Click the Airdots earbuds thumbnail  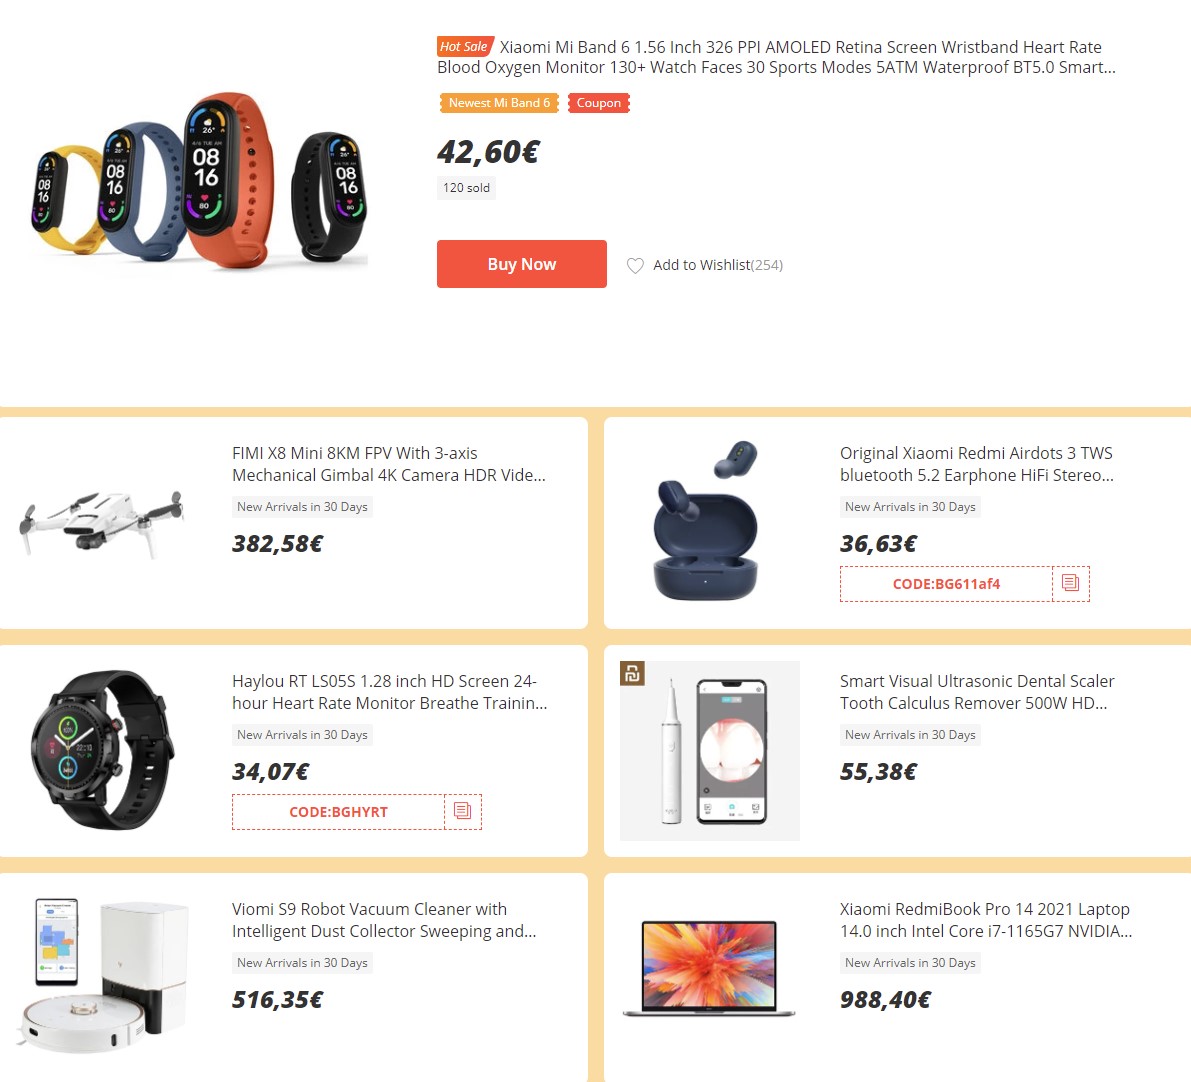coord(706,521)
